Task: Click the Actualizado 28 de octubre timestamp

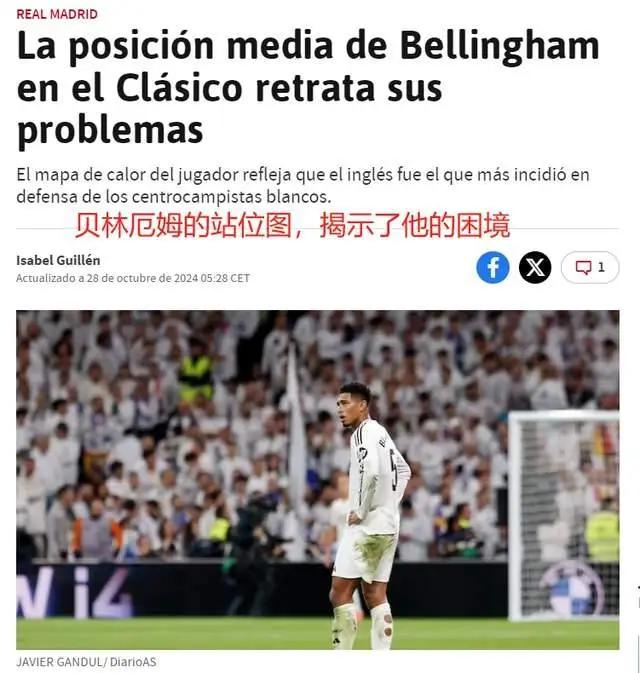Action: pos(133,278)
